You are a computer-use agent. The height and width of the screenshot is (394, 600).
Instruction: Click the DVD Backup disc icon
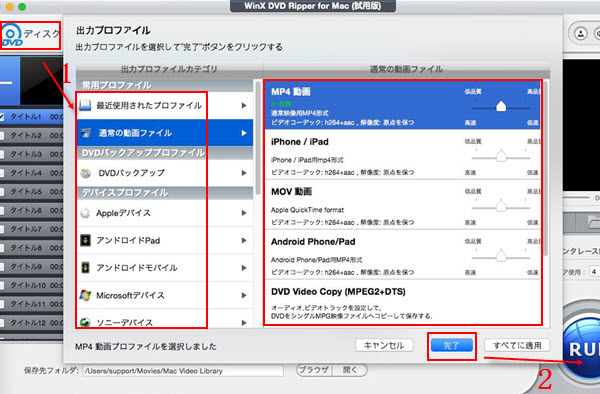pyautogui.click(x=86, y=173)
